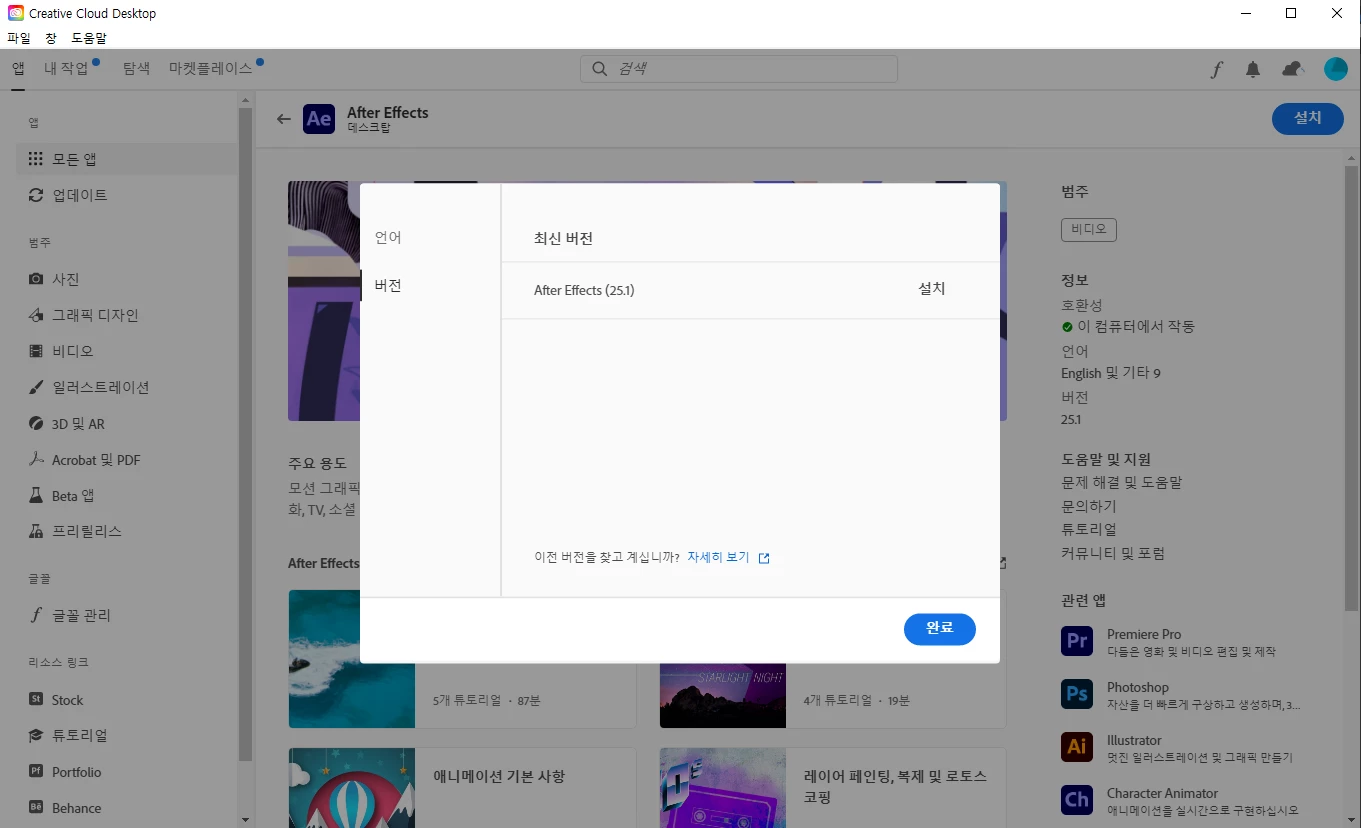Viewport: 1361px width, 828px height.
Task: Open the 파일 menu
Action: tap(18, 38)
